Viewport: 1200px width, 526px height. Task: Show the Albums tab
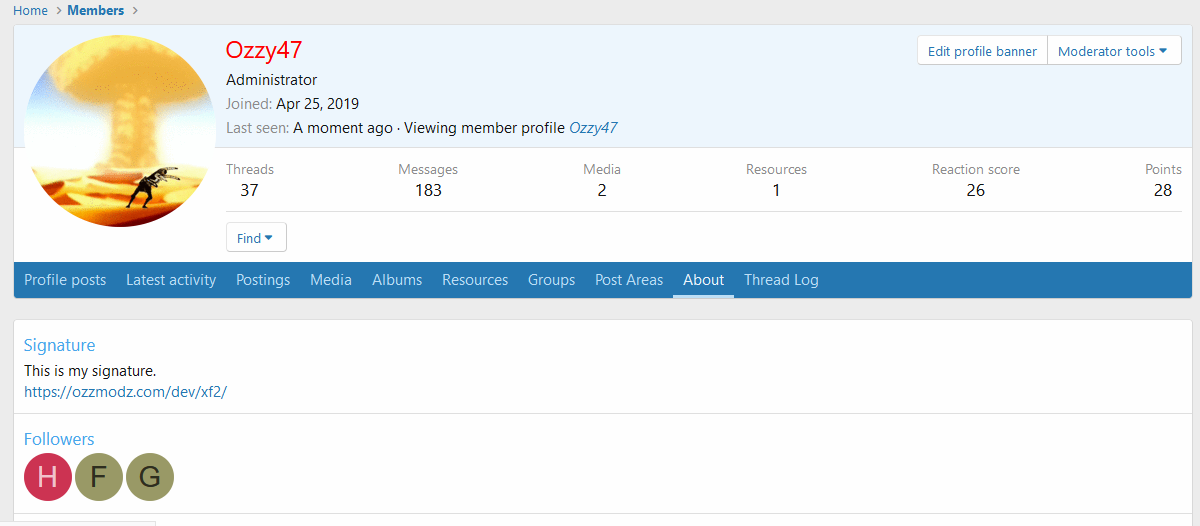click(397, 280)
